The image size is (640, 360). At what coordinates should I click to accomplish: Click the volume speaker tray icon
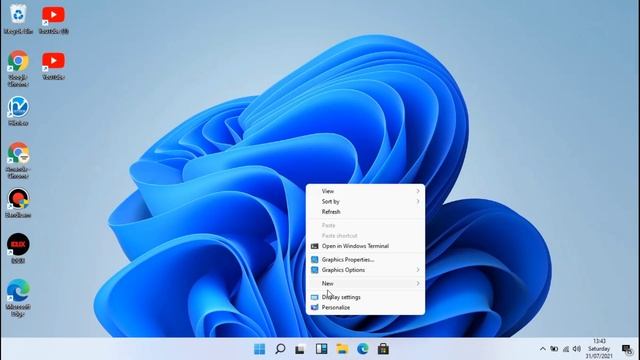coord(577,349)
